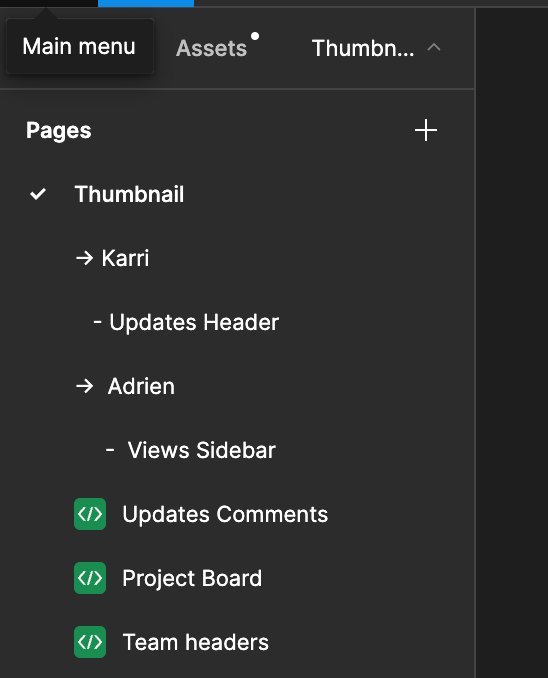Click green code icon beside Team headers
The height and width of the screenshot is (678, 548).
(x=90, y=642)
